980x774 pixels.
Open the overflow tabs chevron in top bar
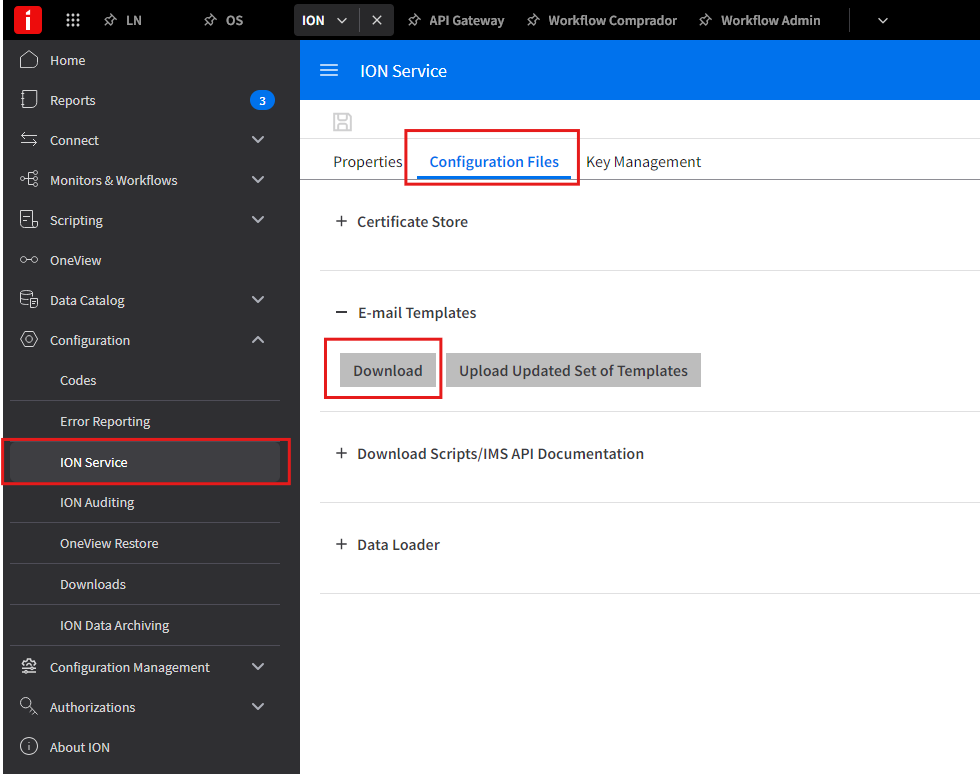point(882,21)
